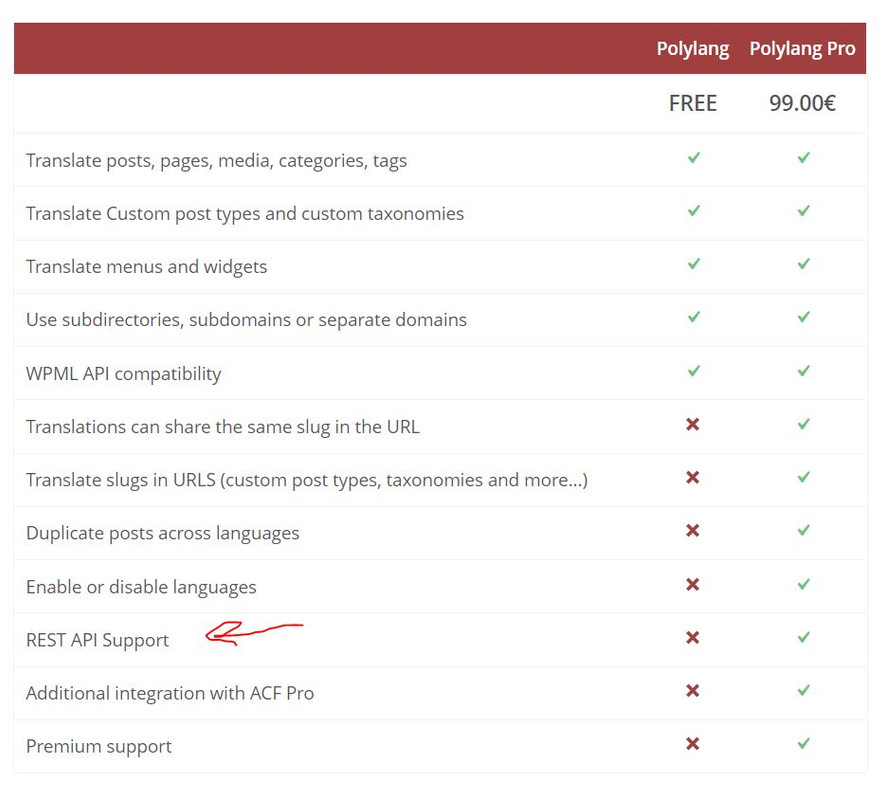Click the Polylang column header

693,49
